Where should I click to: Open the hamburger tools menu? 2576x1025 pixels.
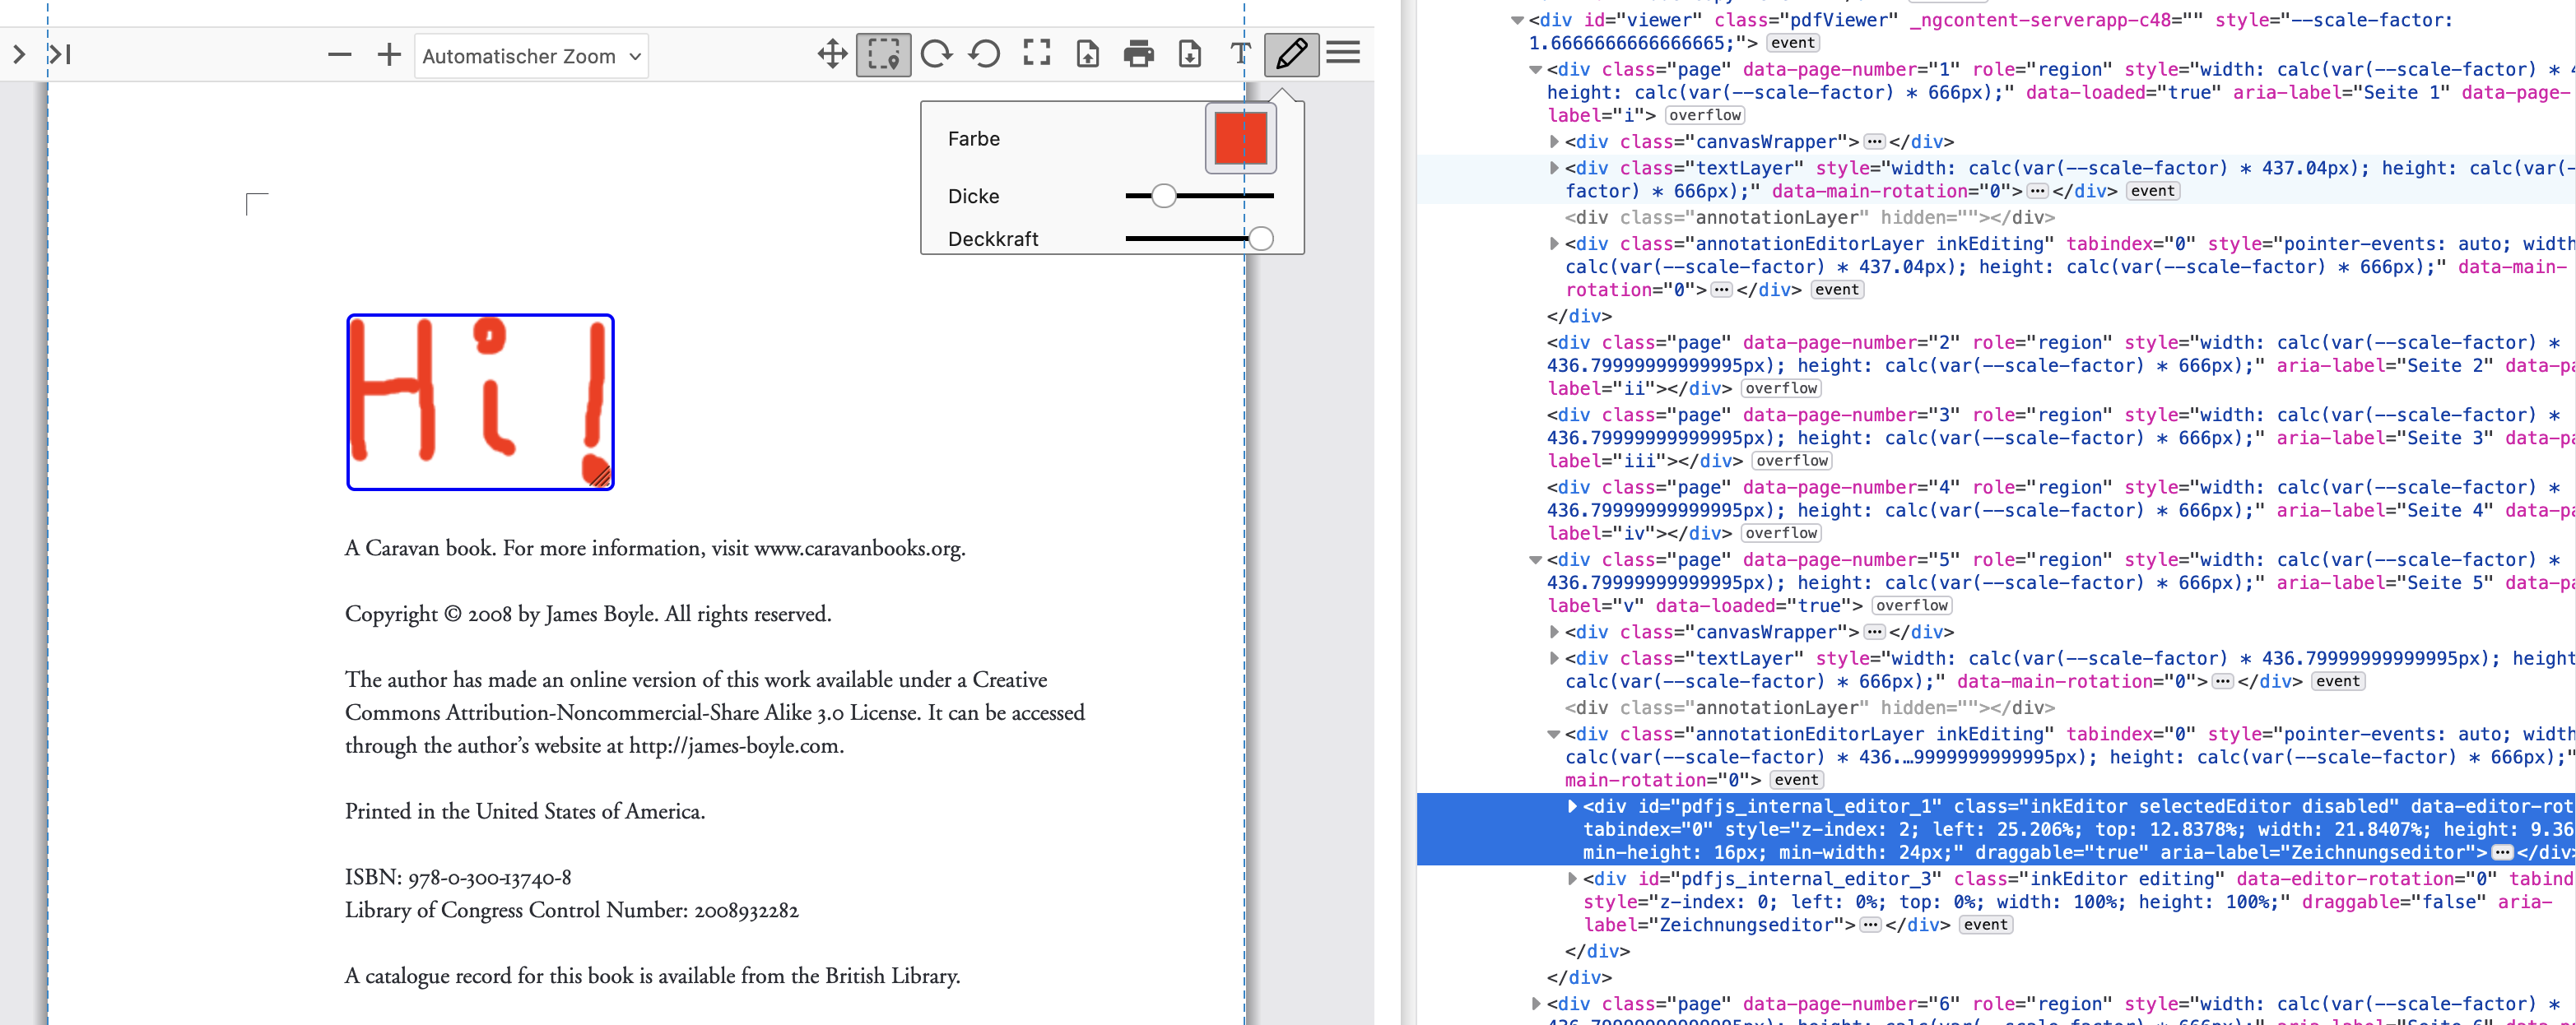[x=1344, y=55]
